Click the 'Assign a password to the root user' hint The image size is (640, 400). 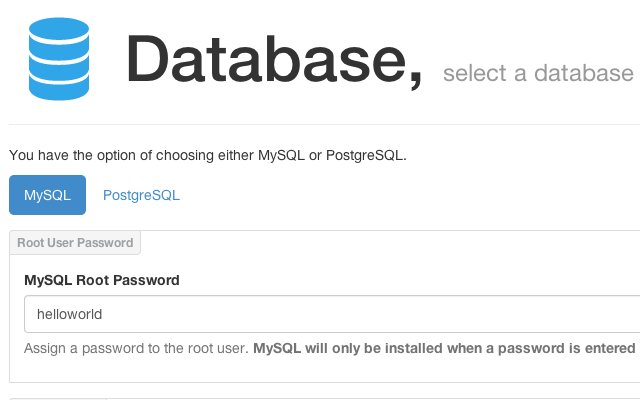pos(136,348)
